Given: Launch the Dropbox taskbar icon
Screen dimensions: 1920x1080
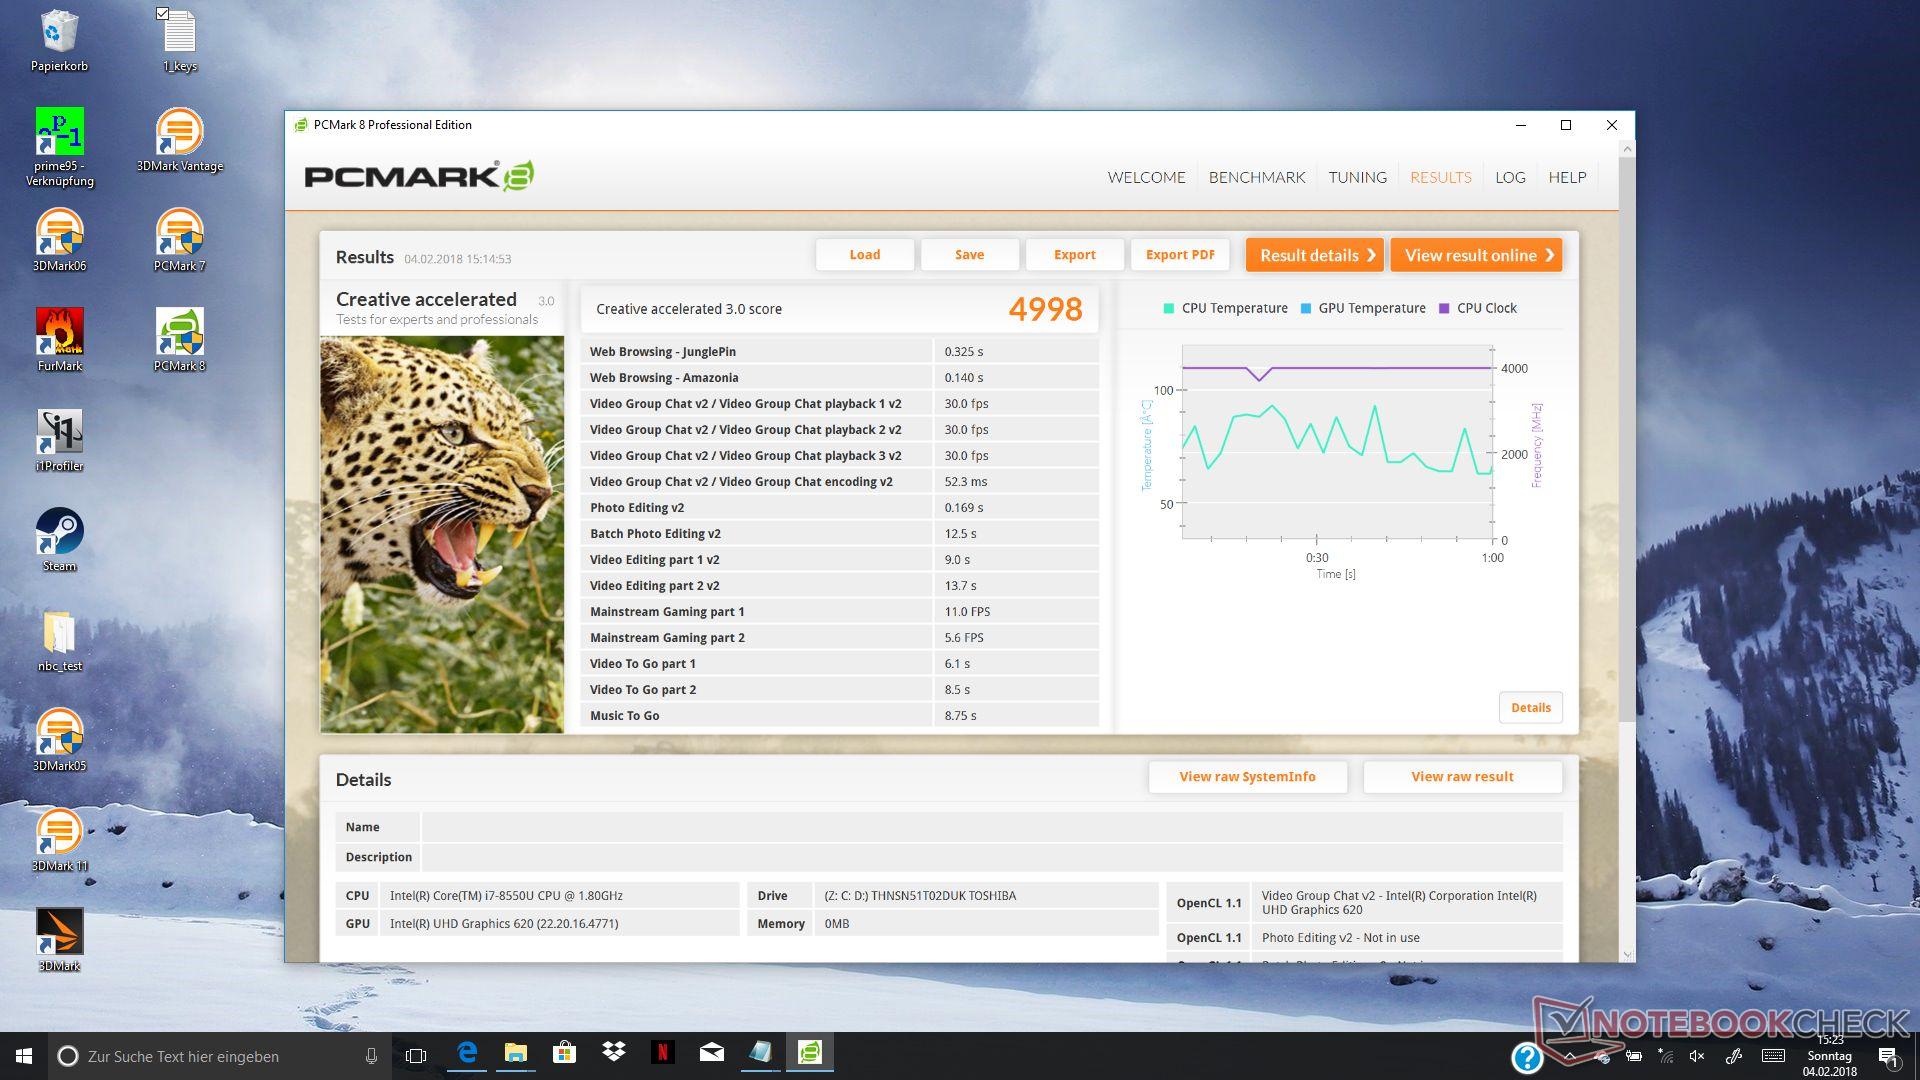Looking at the screenshot, I should [613, 1053].
